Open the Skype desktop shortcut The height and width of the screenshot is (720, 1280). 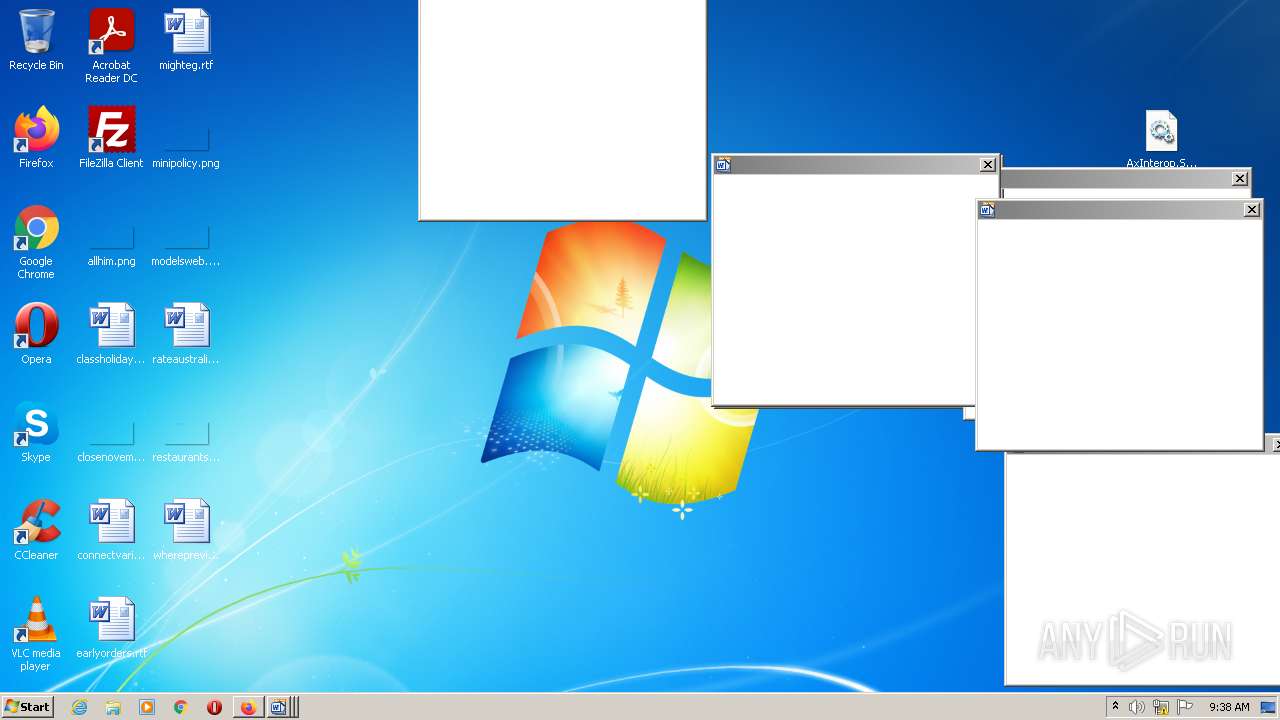36,432
